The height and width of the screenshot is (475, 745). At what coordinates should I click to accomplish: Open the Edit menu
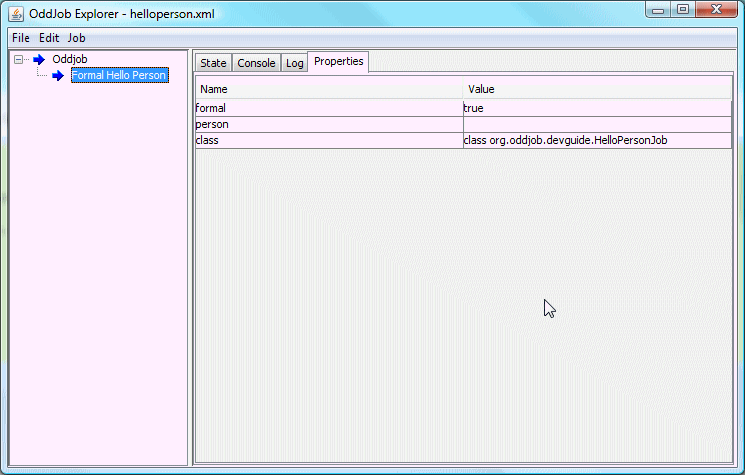pyautogui.click(x=49, y=37)
